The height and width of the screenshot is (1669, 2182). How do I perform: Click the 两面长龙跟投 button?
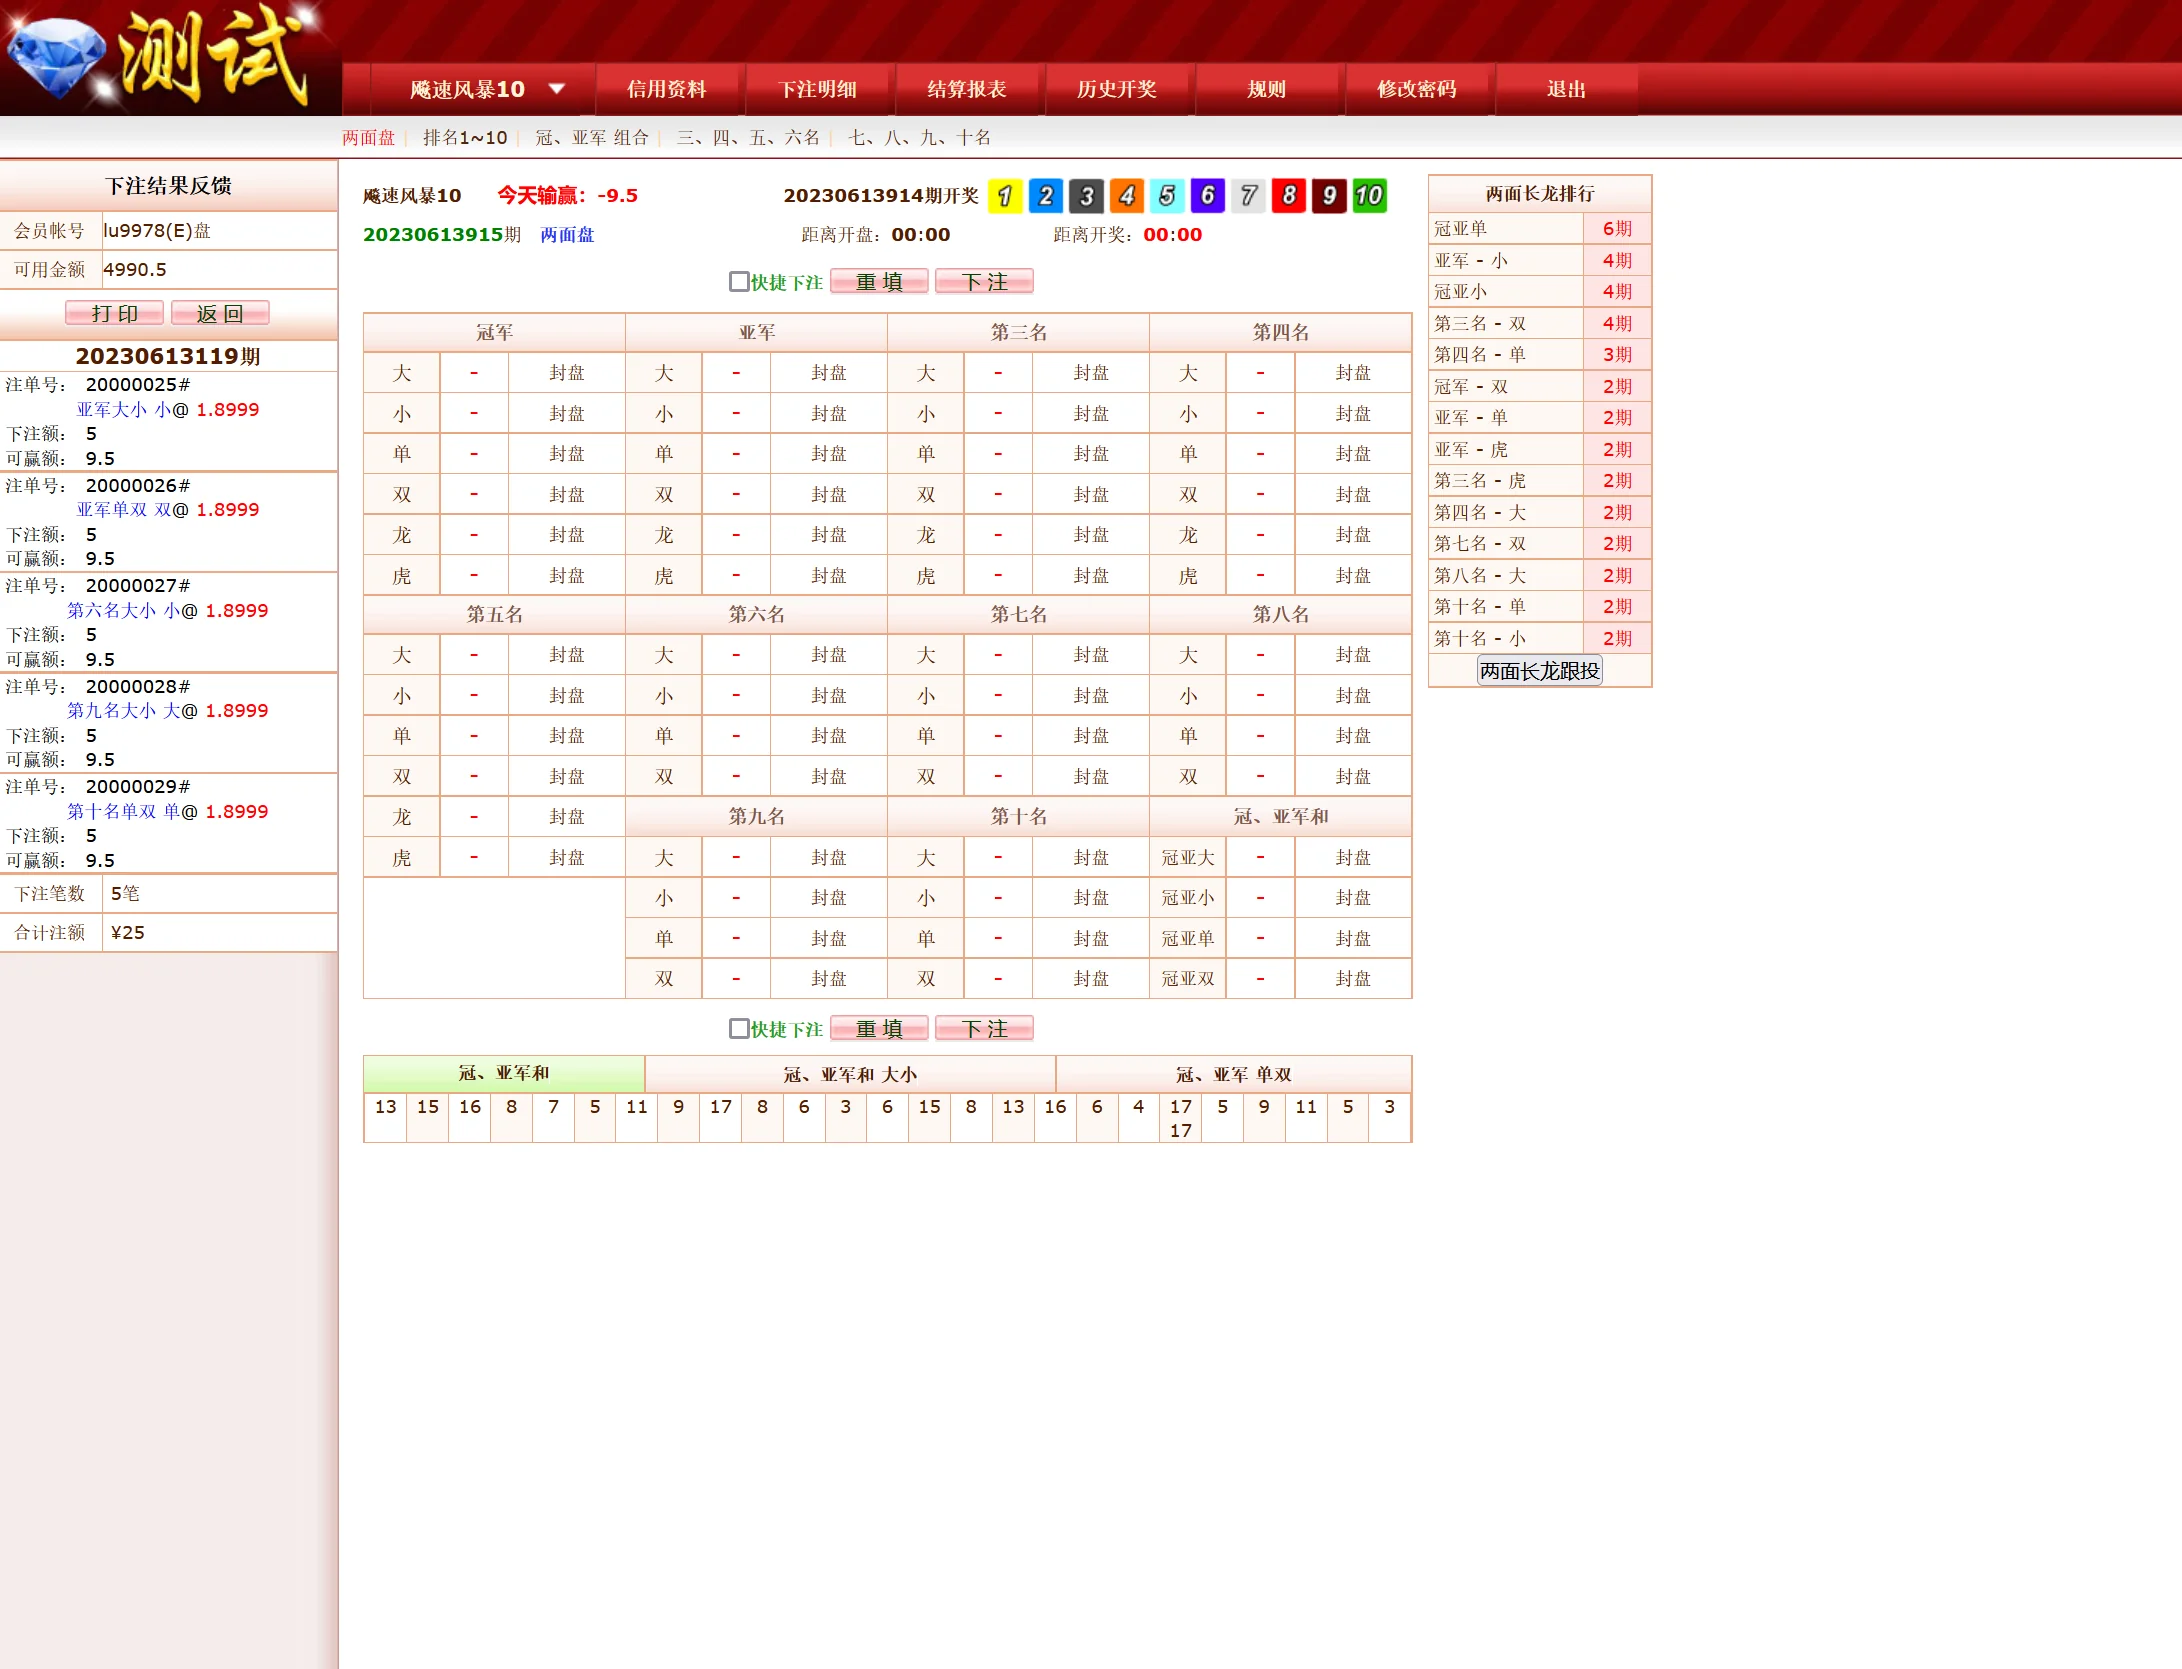[1539, 671]
